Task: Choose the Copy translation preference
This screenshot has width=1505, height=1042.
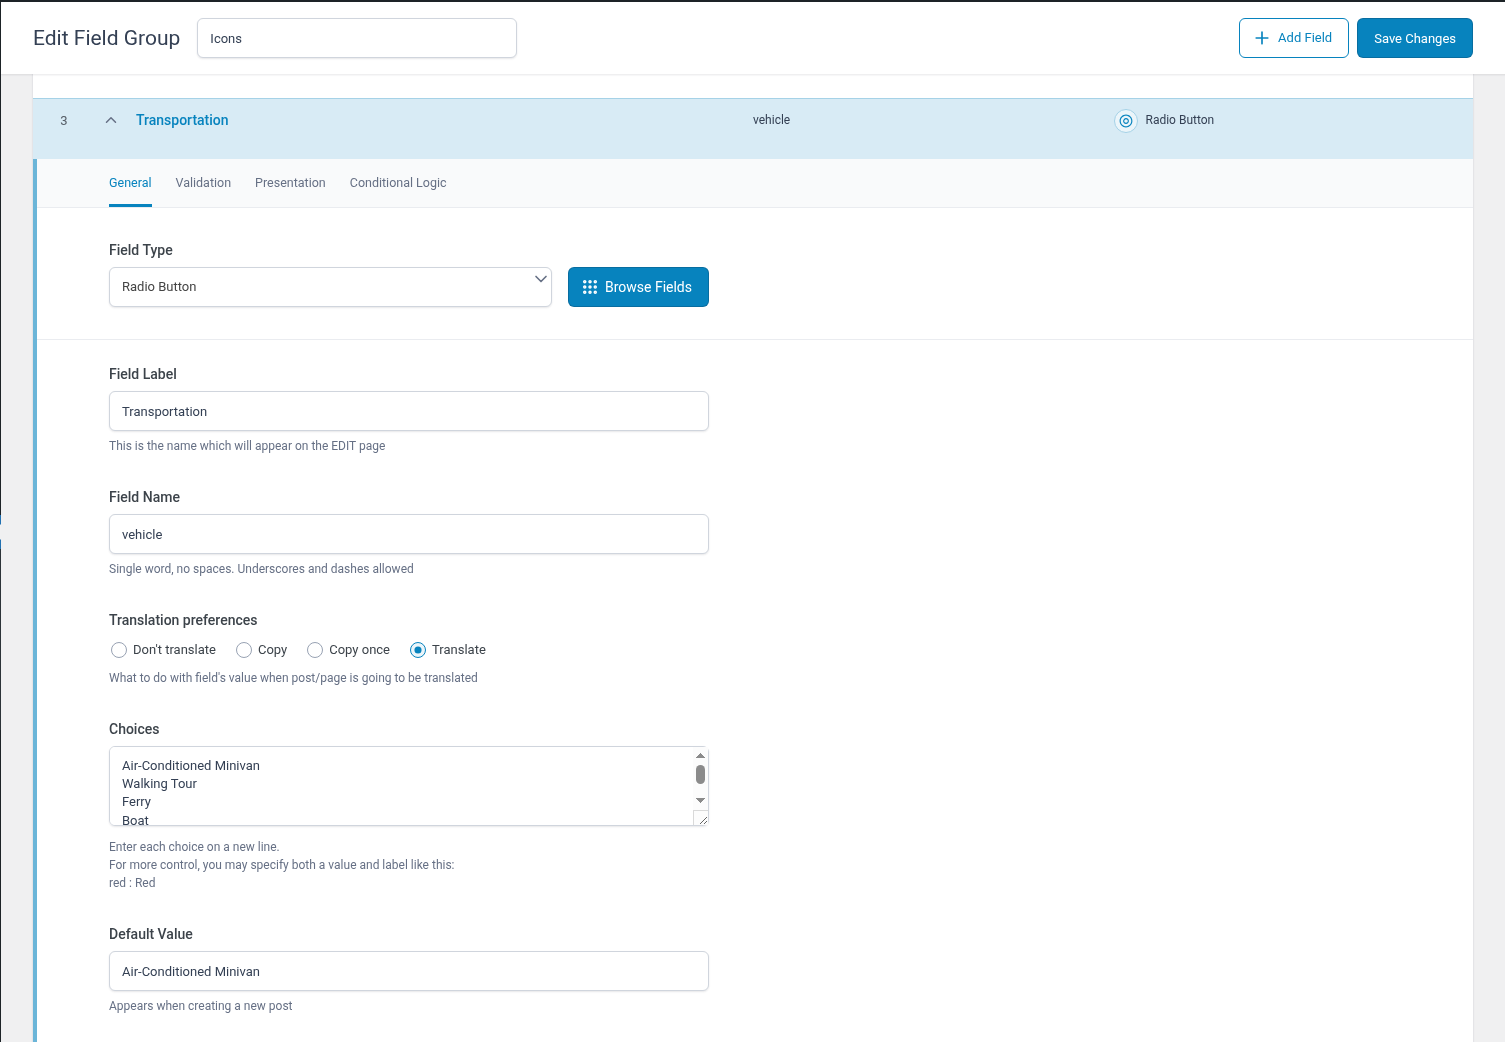Action: pos(244,650)
